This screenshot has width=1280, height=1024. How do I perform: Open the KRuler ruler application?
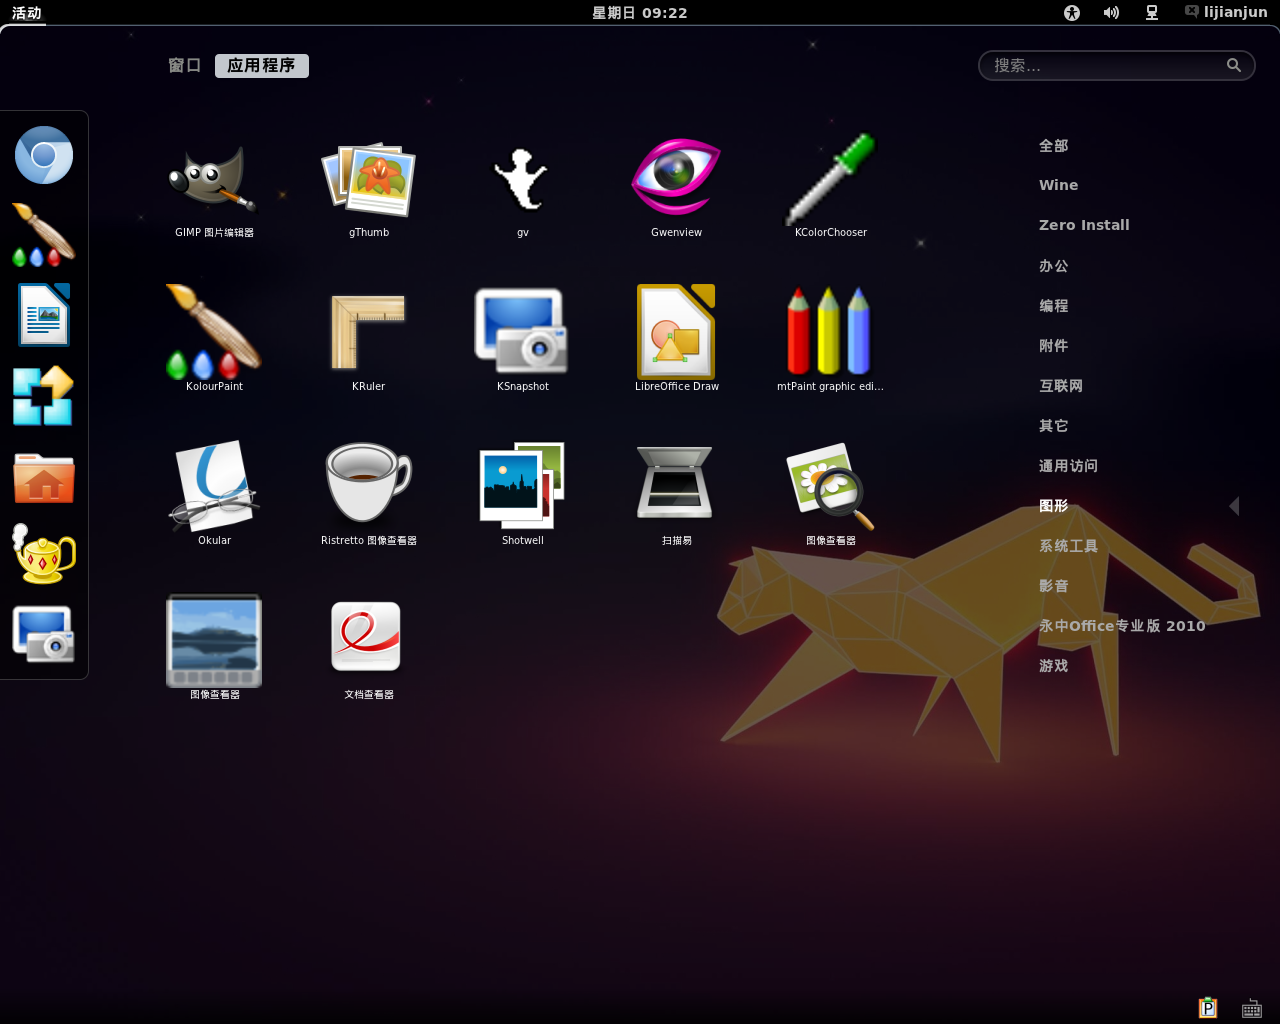368,338
